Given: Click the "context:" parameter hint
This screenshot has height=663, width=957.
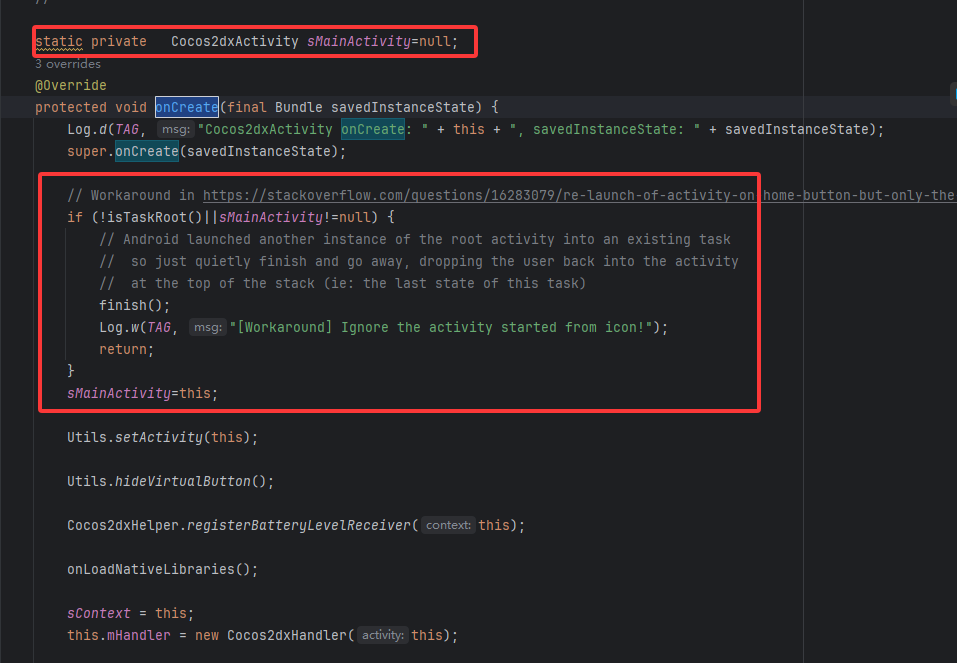Looking at the screenshot, I should pyautogui.click(x=449, y=525).
